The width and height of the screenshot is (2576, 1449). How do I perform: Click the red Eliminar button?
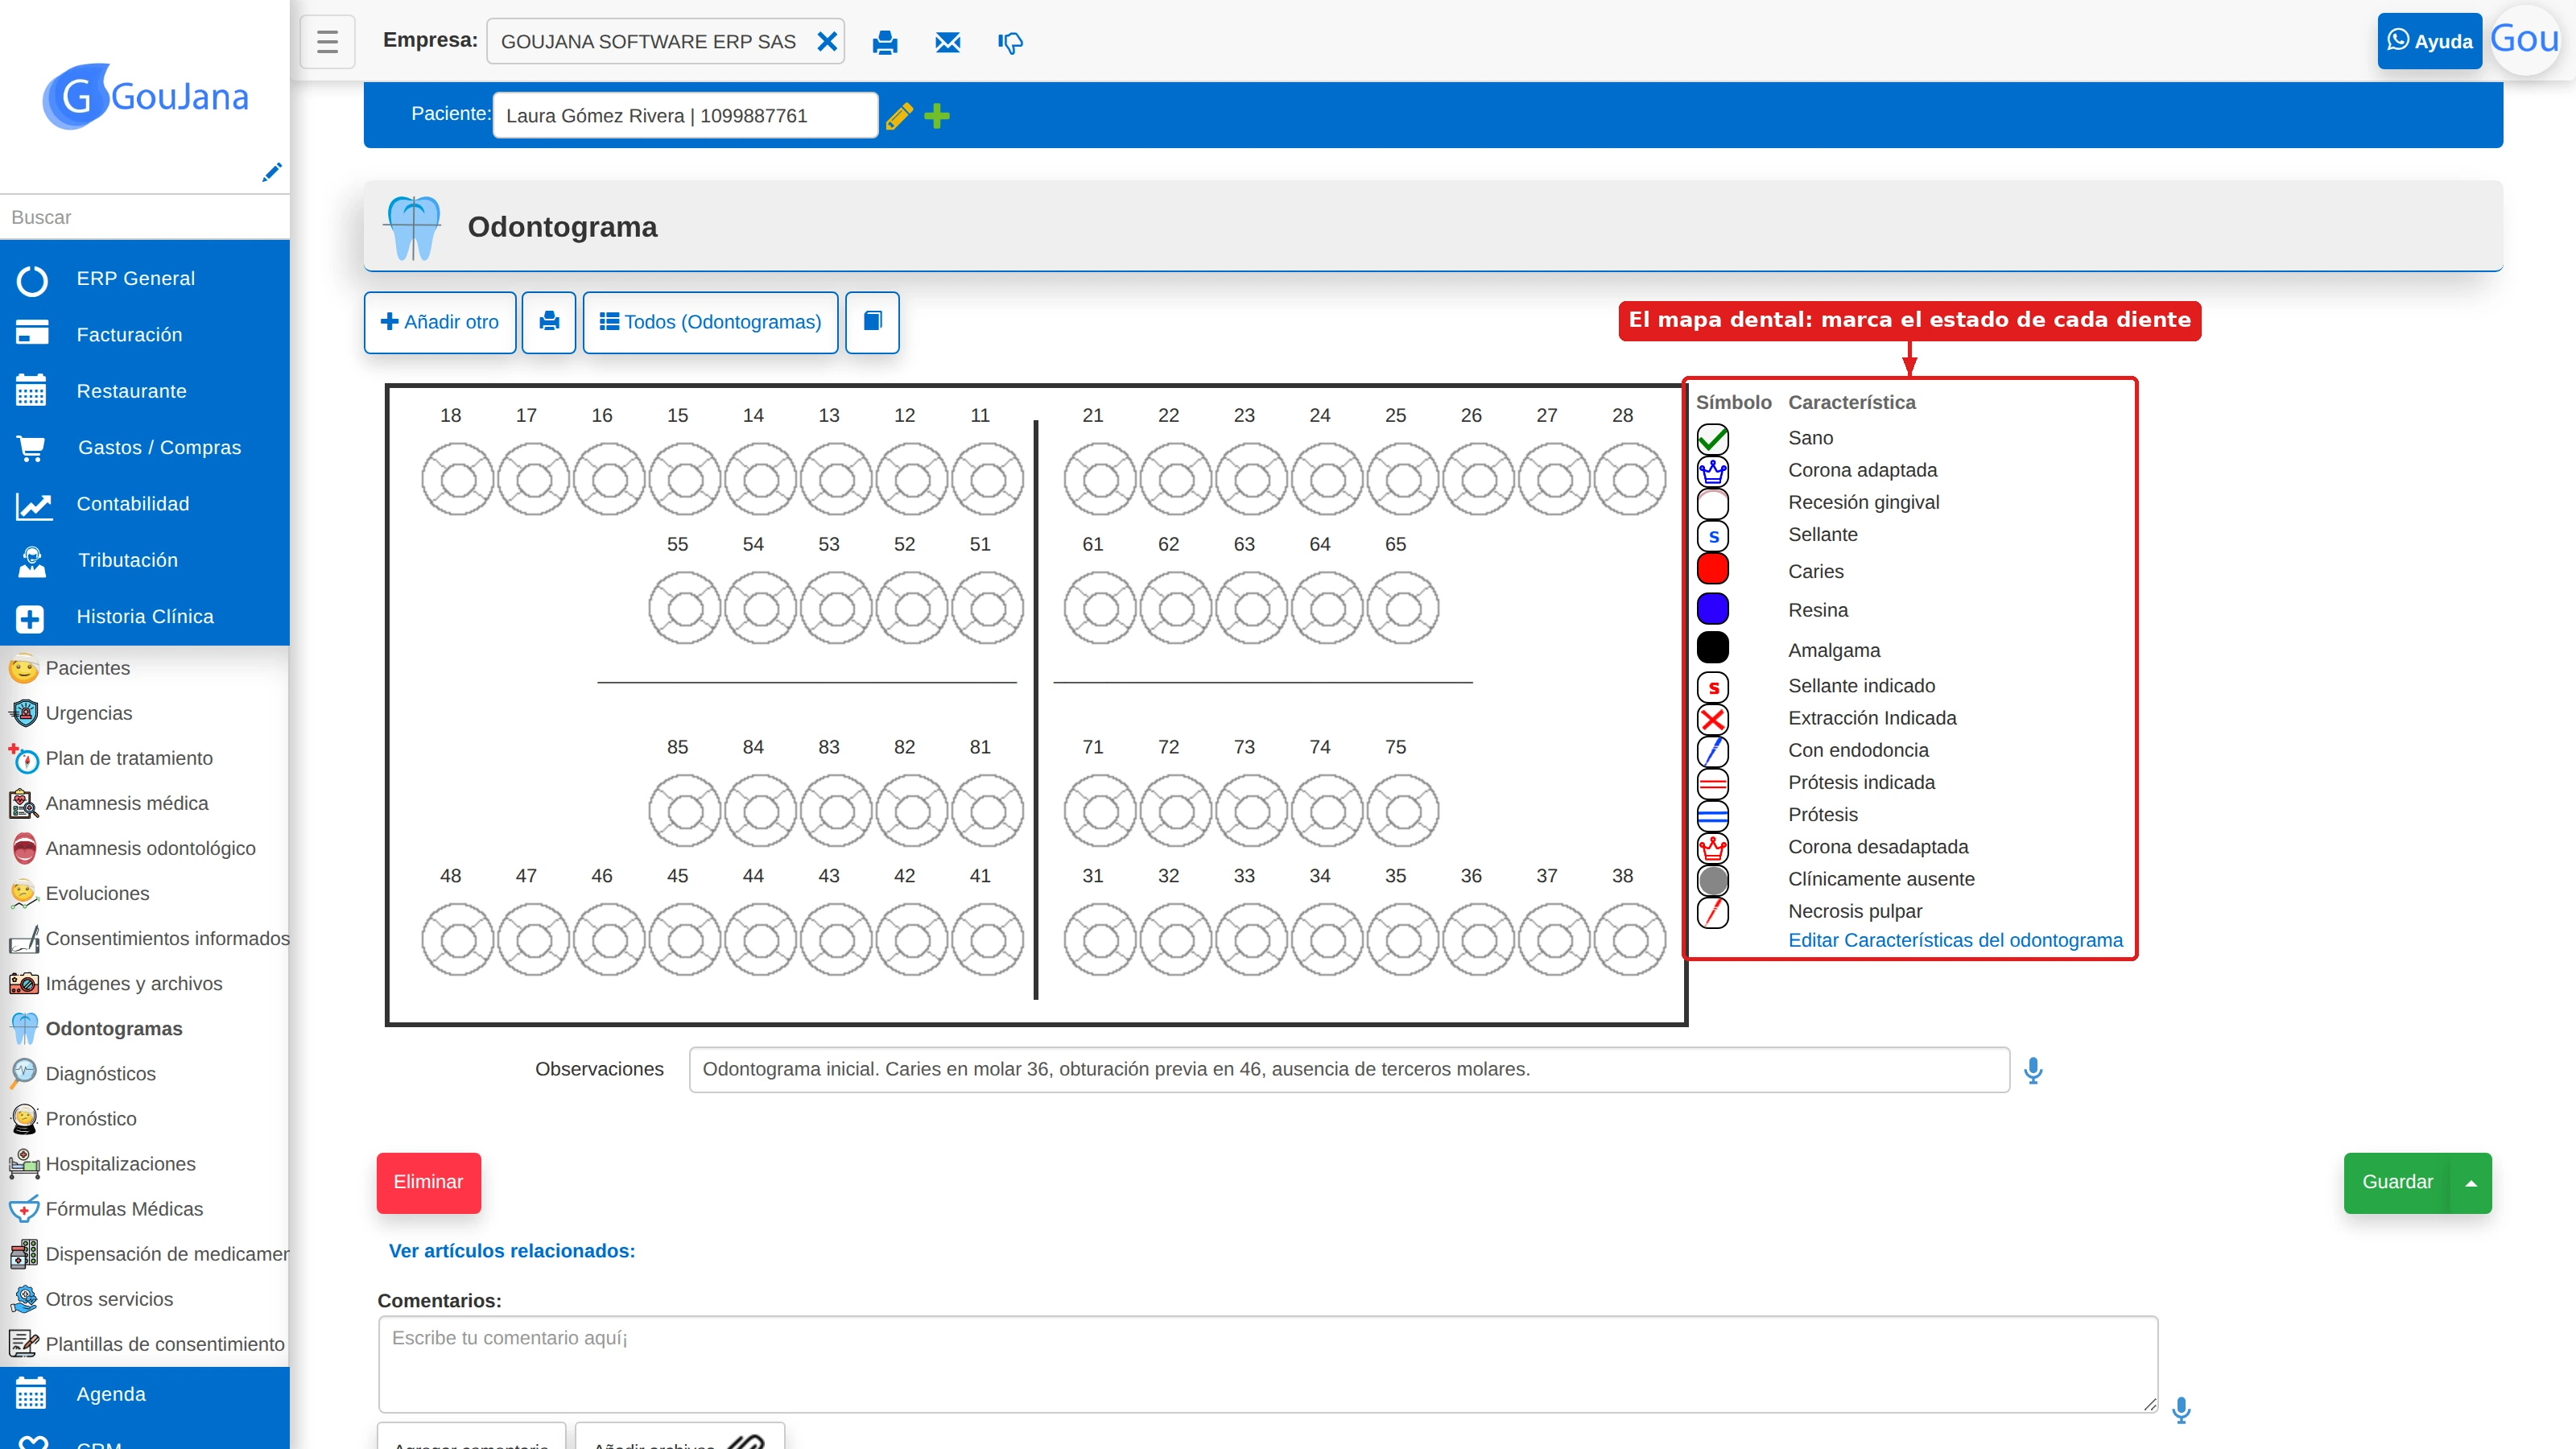(x=428, y=1183)
